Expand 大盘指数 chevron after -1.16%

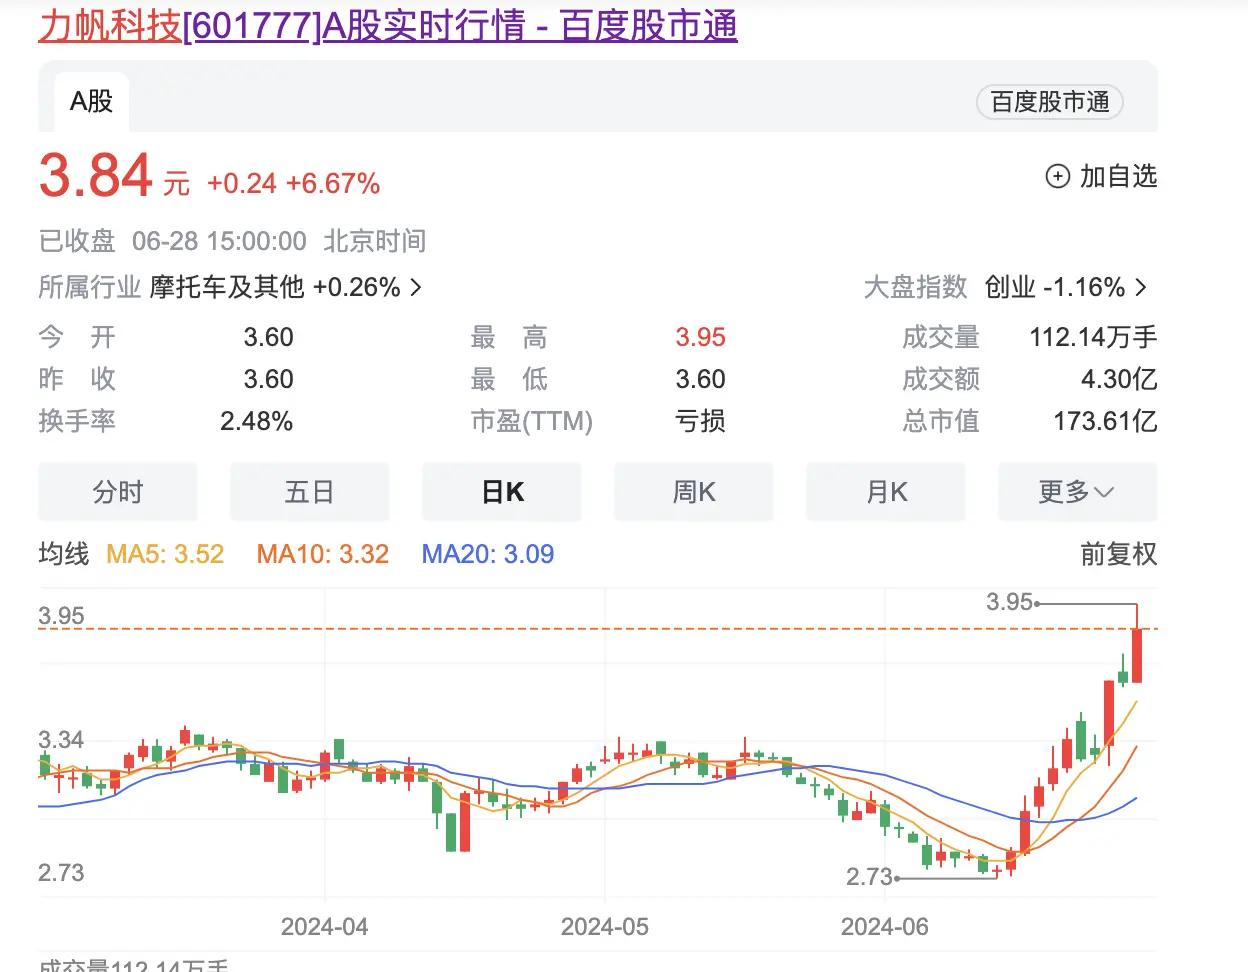pyautogui.click(x=1142, y=288)
